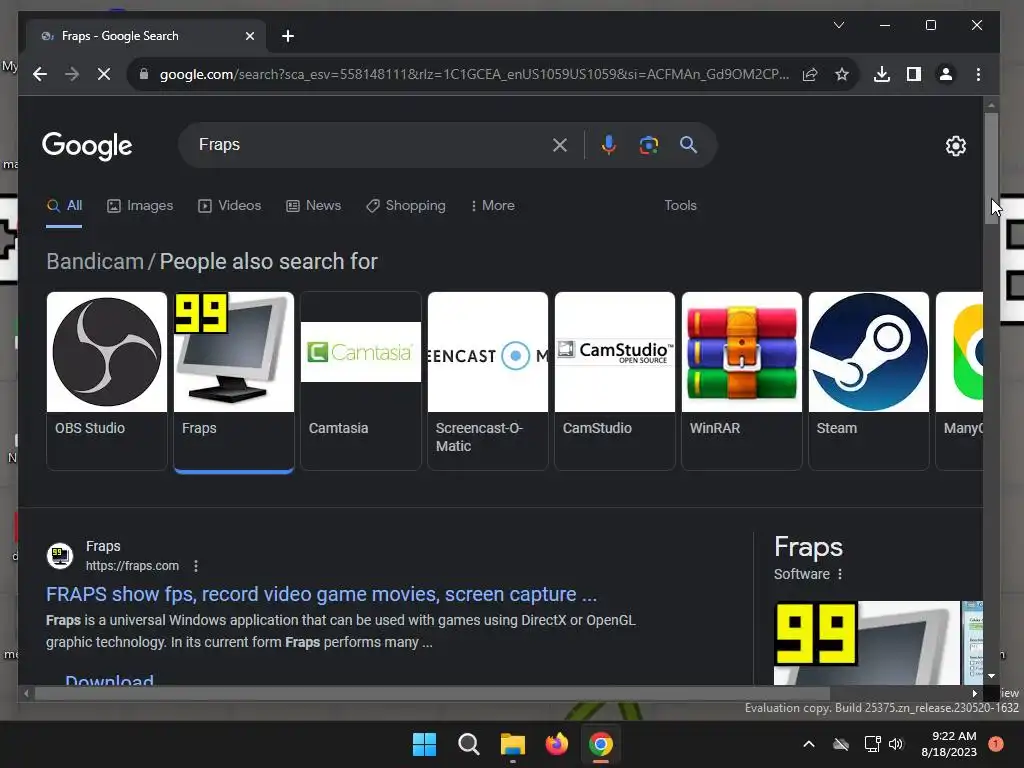Click the Google logo
The height and width of the screenshot is (768, 1024).
click(x=87, y=146)
